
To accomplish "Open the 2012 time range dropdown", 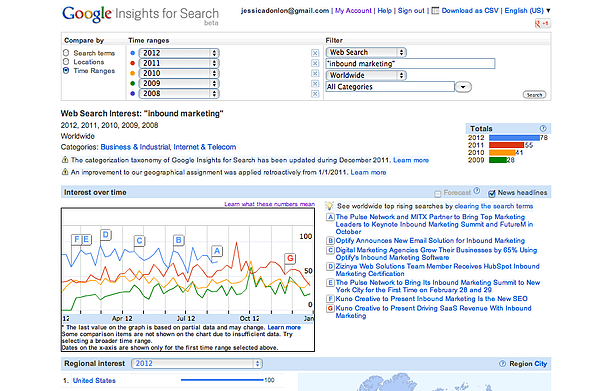I will click(x=179, y=53).
